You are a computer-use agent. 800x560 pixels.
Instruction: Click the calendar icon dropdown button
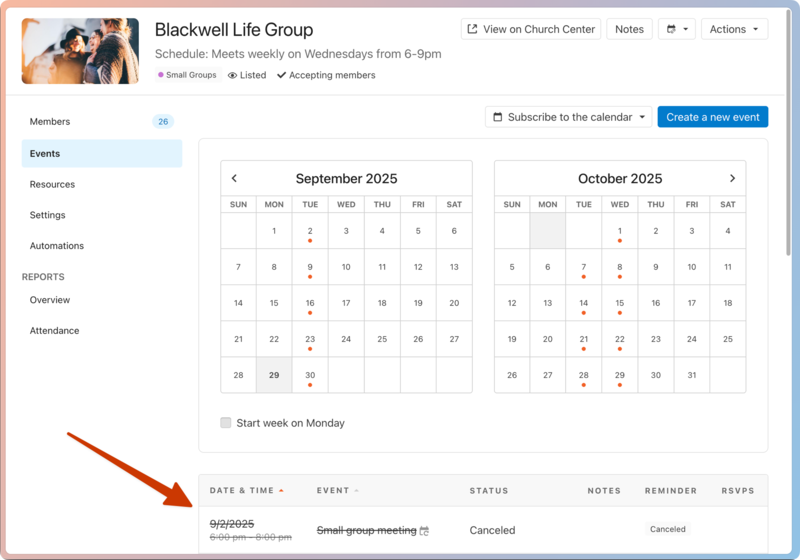tap(677, 30)
